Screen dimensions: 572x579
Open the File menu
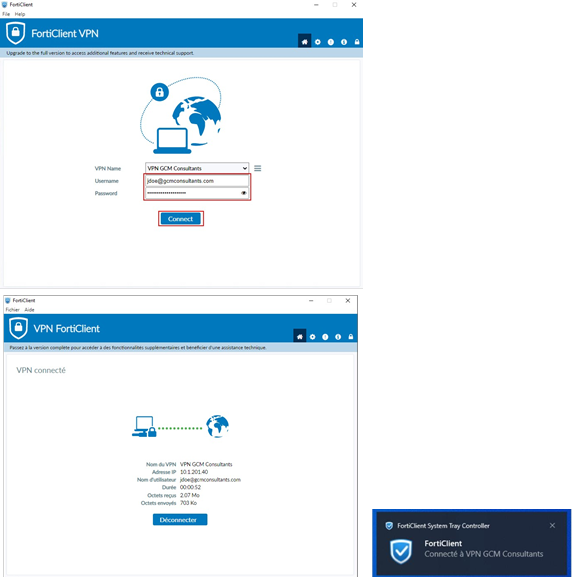(6, 14)
